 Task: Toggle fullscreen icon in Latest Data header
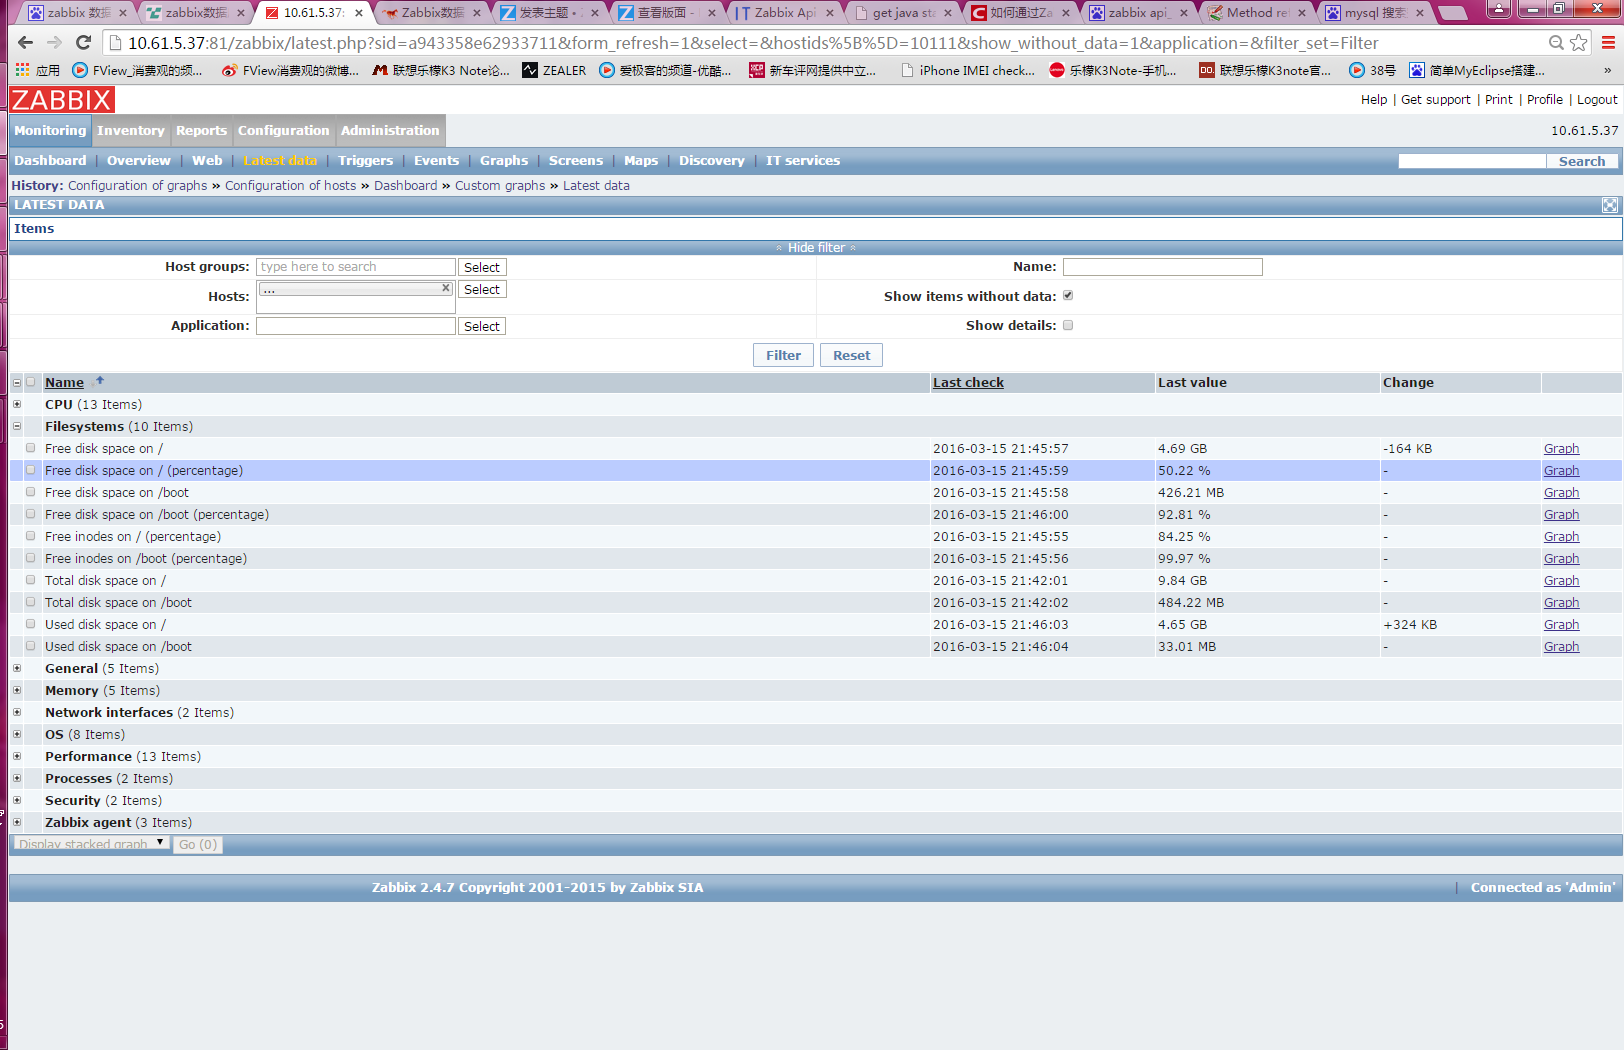1609,205
